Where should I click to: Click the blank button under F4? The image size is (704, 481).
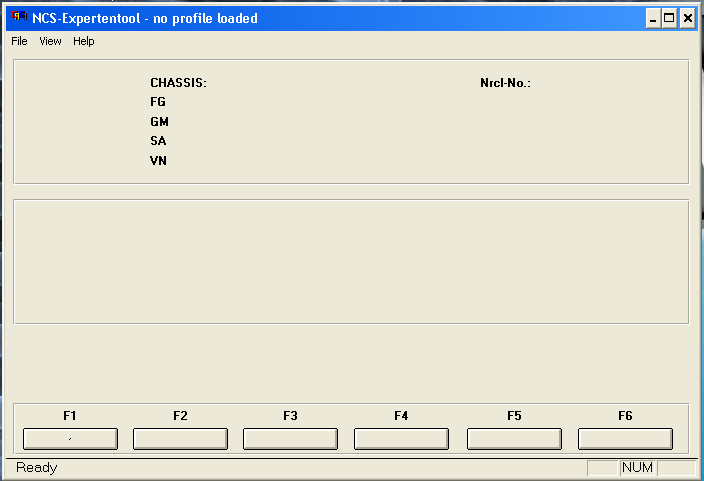coord(401,439)
